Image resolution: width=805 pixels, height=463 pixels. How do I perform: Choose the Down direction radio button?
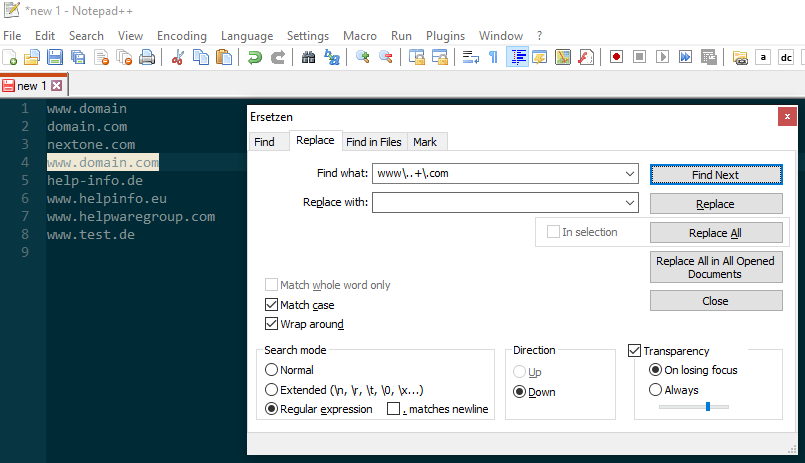click(520, 392)
